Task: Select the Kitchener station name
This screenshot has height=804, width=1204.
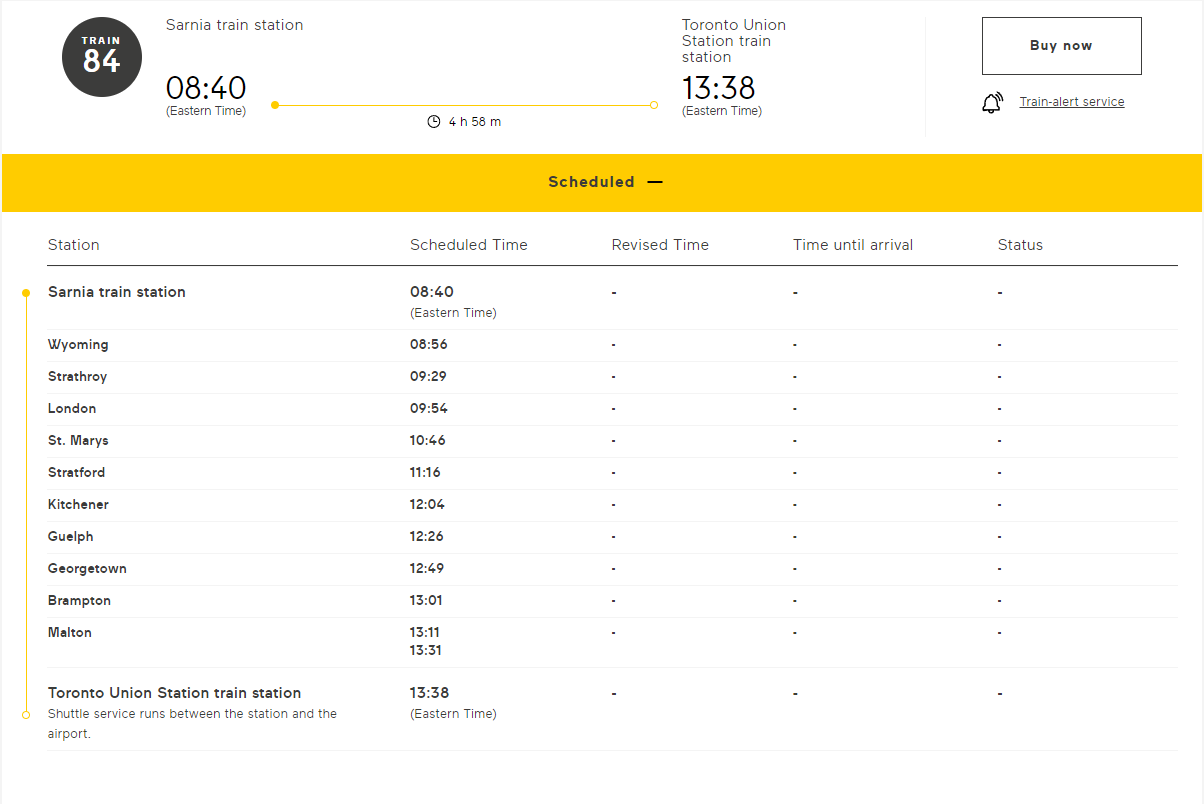Action: click(78, 505)
